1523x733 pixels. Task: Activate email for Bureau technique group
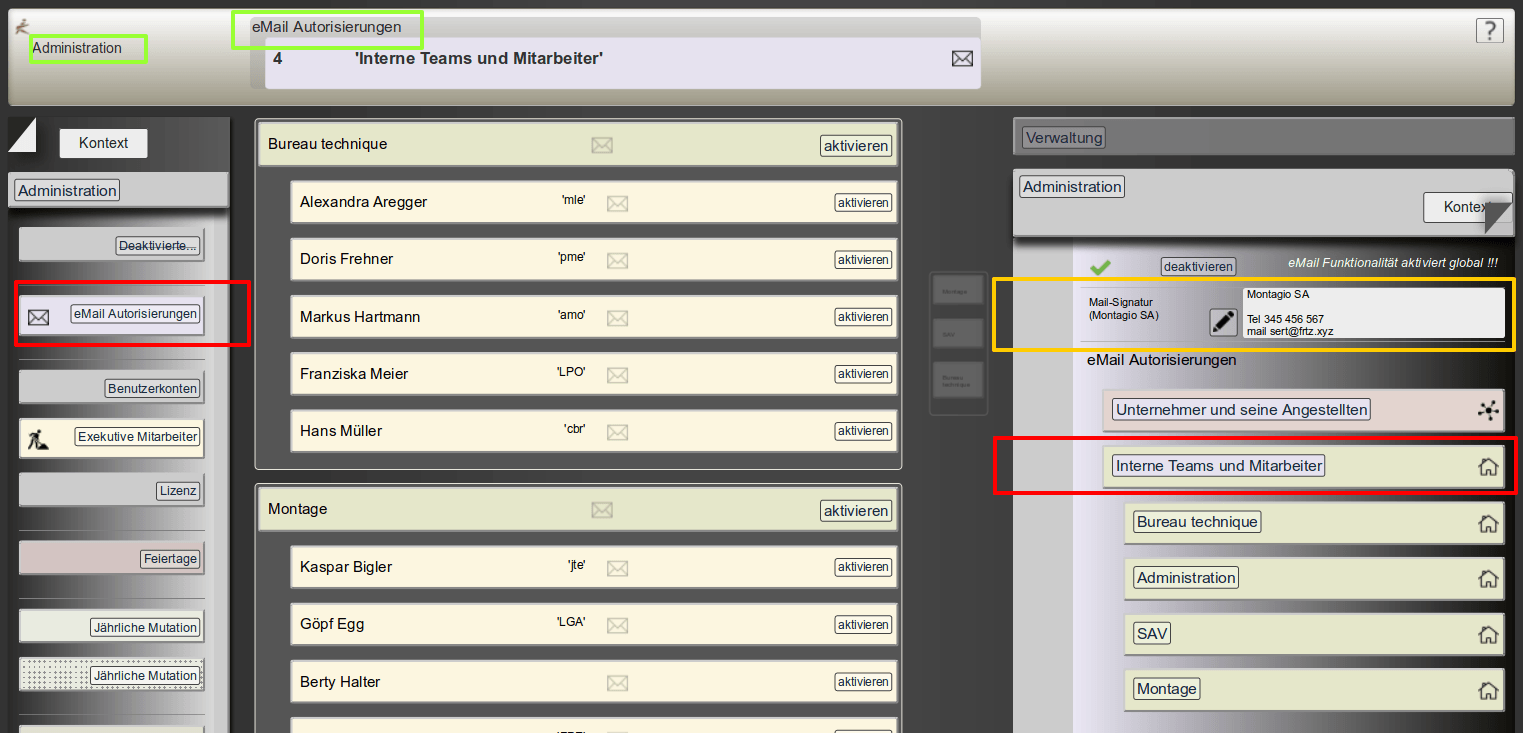855,146
